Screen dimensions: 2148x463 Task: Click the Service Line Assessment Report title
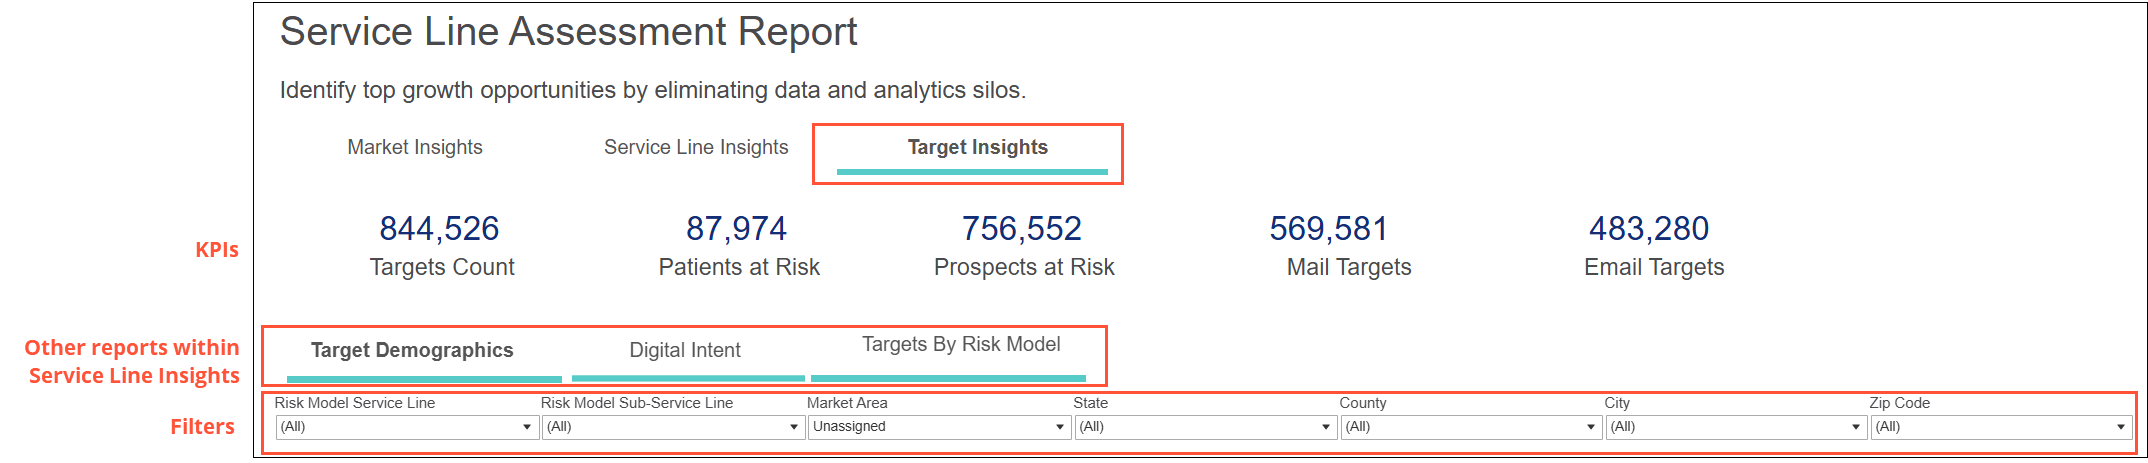[568, 32]
